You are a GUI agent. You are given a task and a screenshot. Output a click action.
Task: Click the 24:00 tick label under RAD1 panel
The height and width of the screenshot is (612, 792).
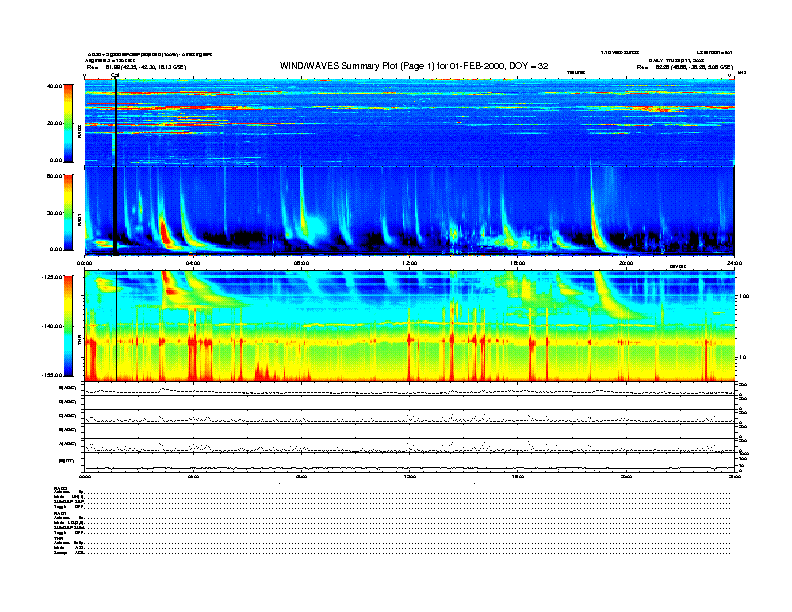pyautogui.click(x=734, y=263)
